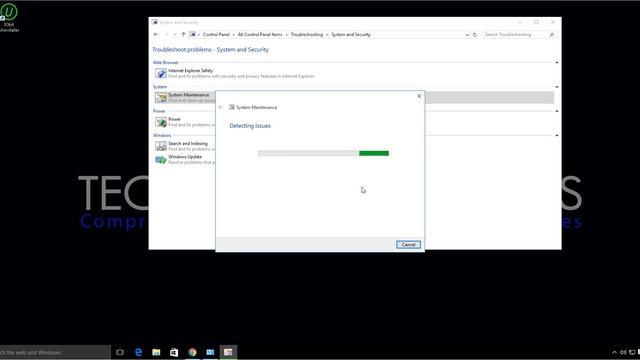Click the Detecting issues heading text
Screen dimensions: 640x360
click(250, 126)
